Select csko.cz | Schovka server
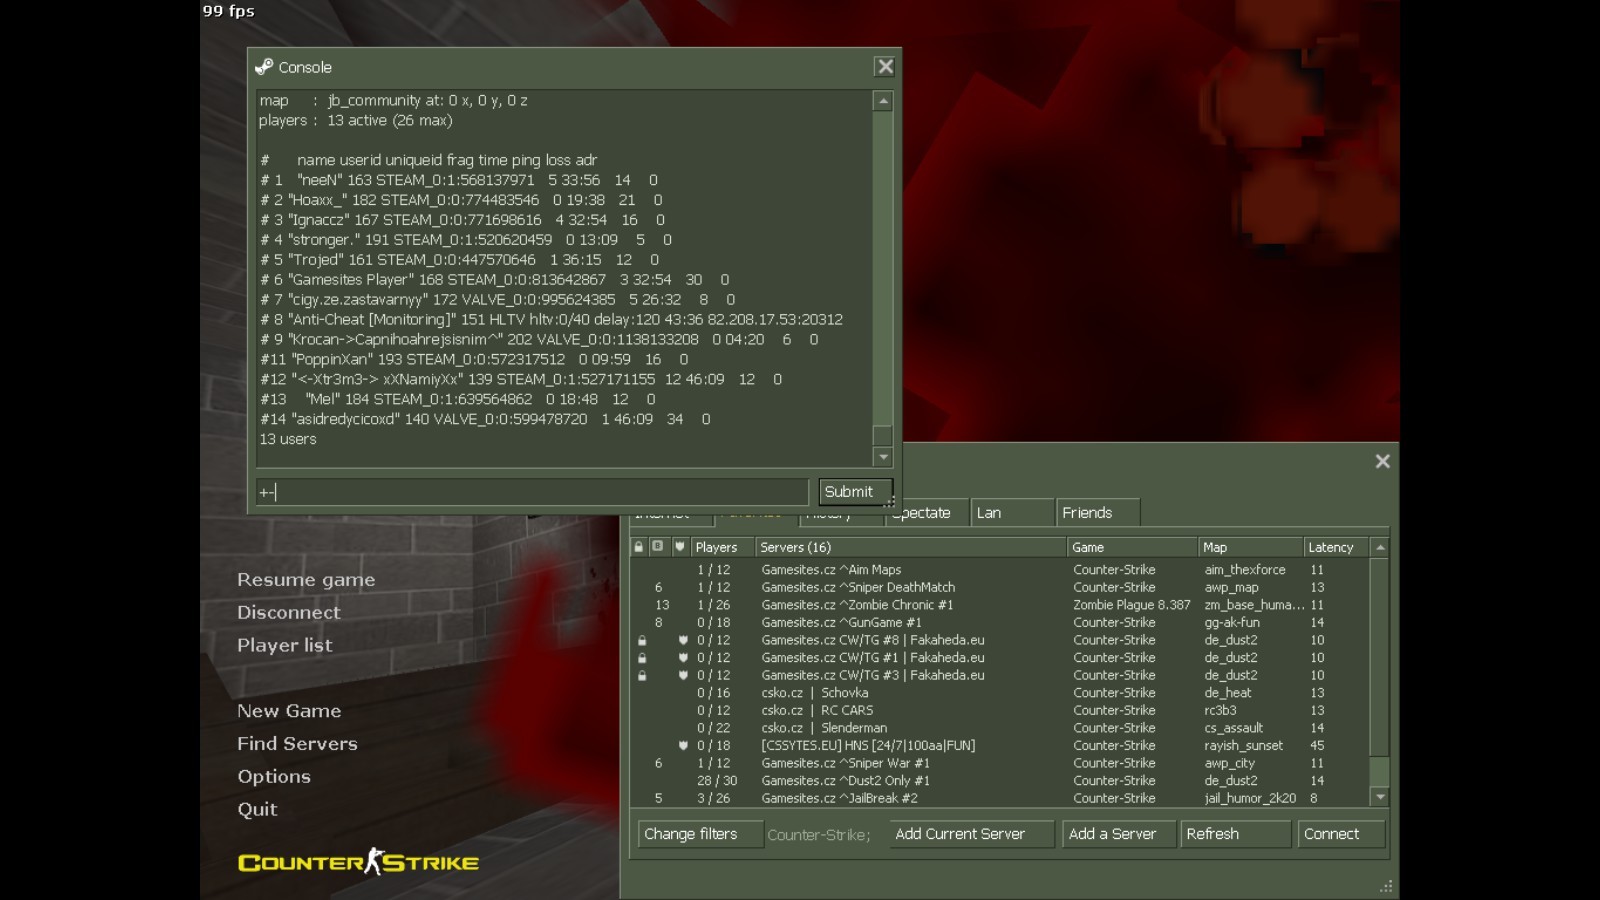Viewport: 1600px width, 900px height. coord(1000,693)
